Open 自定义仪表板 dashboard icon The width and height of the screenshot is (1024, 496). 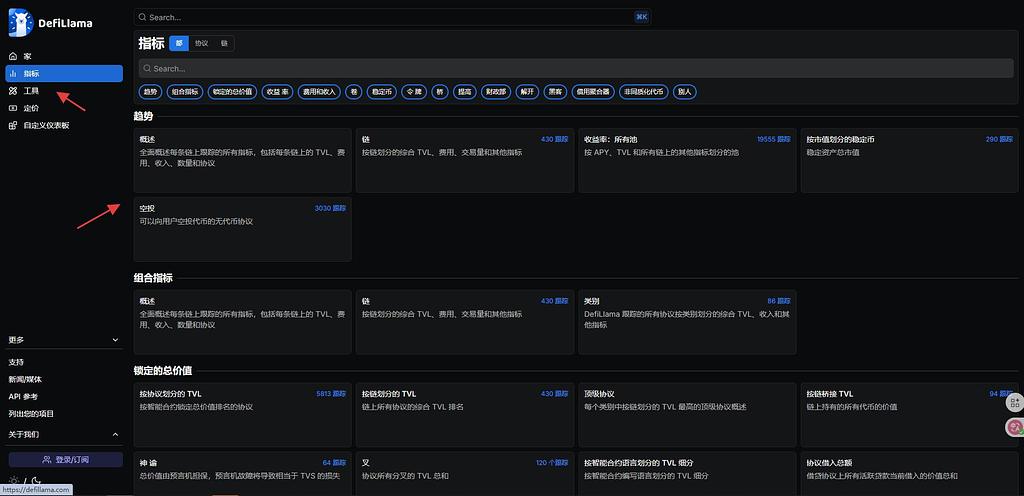coord(13,125)
